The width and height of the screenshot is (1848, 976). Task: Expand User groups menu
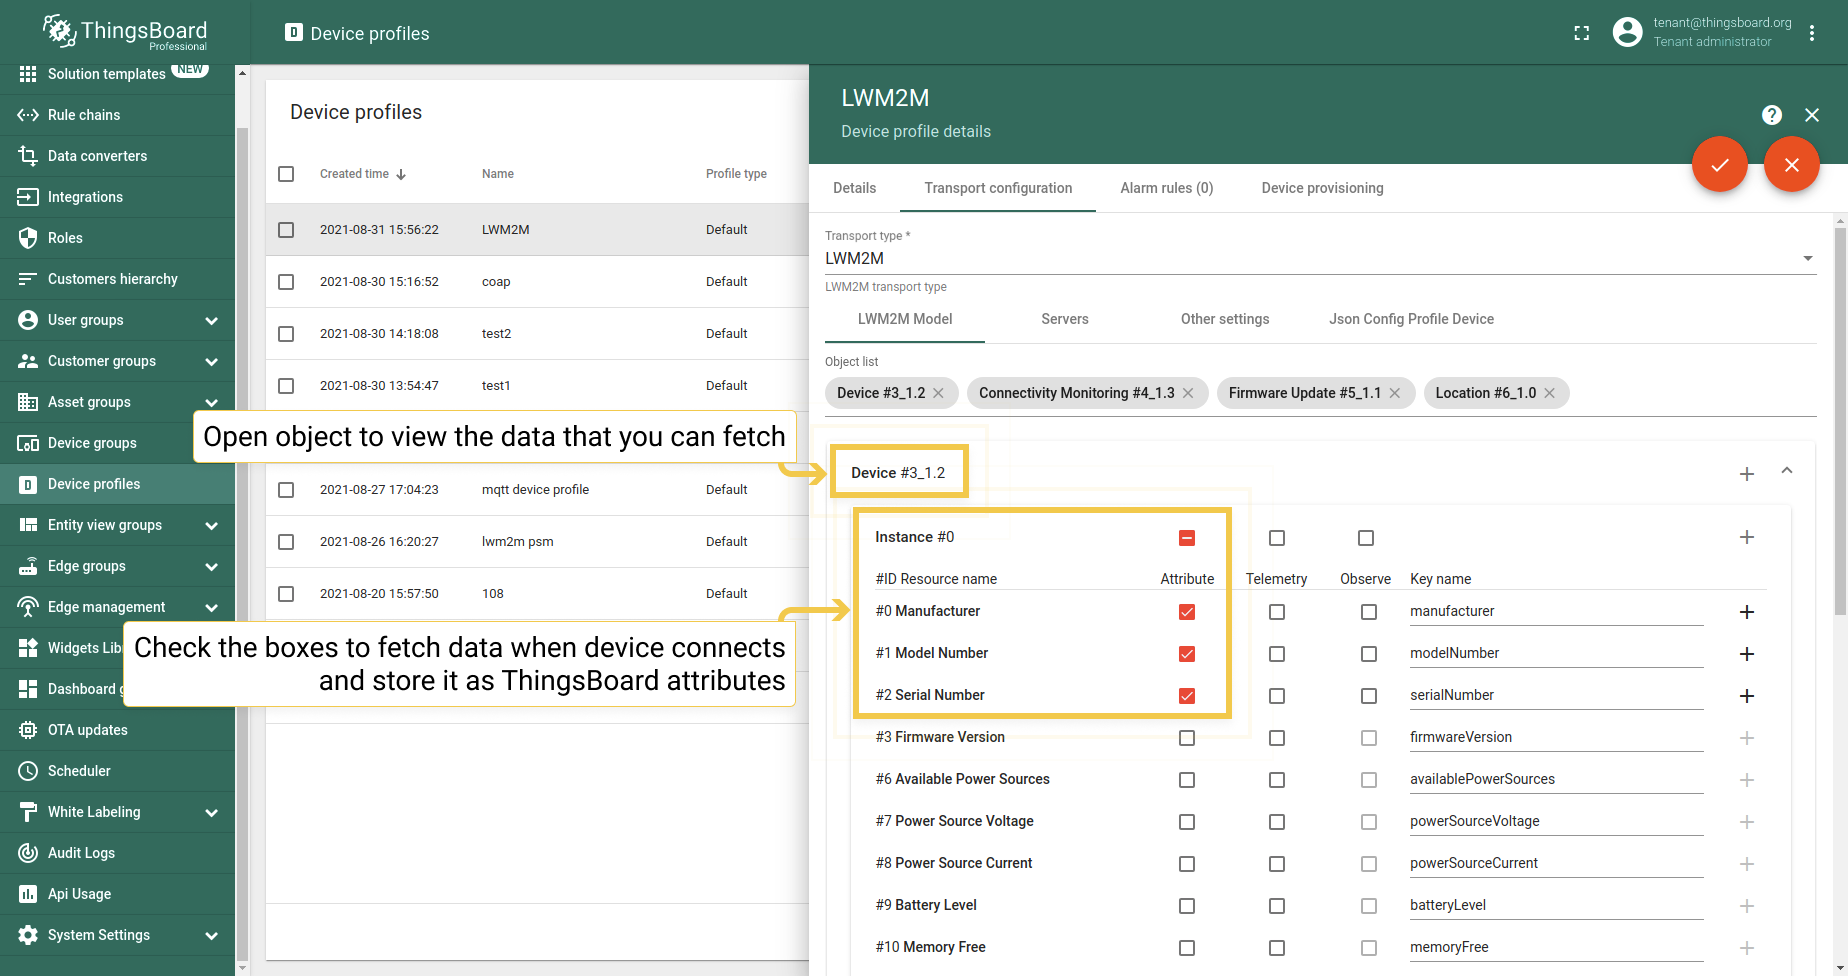(x=211, y=321)
